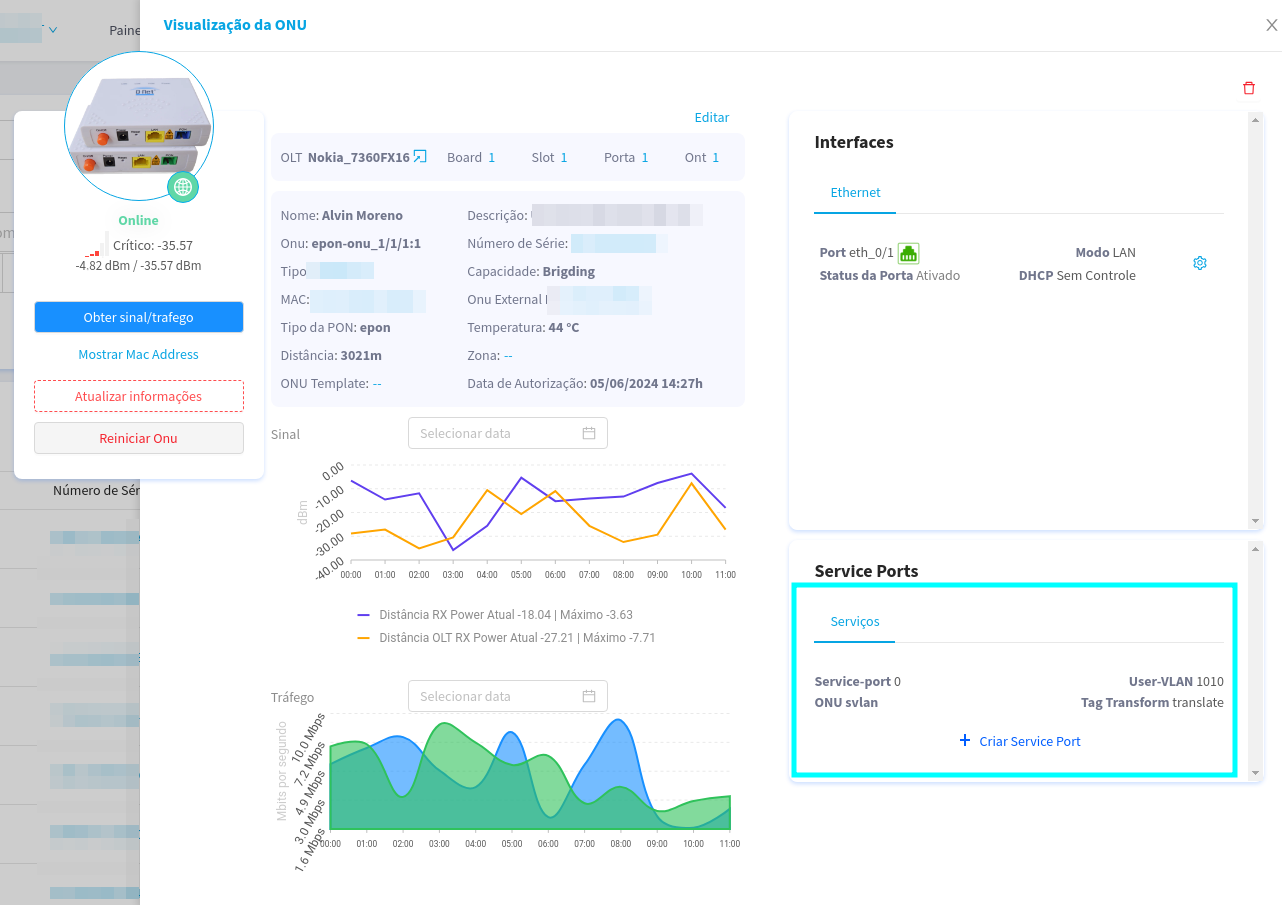
Task: Open calendar icon in Sinal date picker
Action: 589,433
